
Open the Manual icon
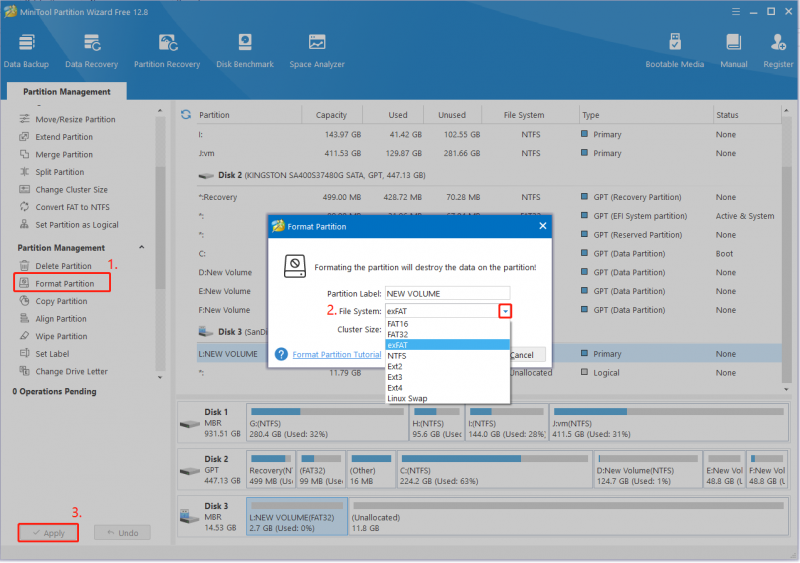734,51
